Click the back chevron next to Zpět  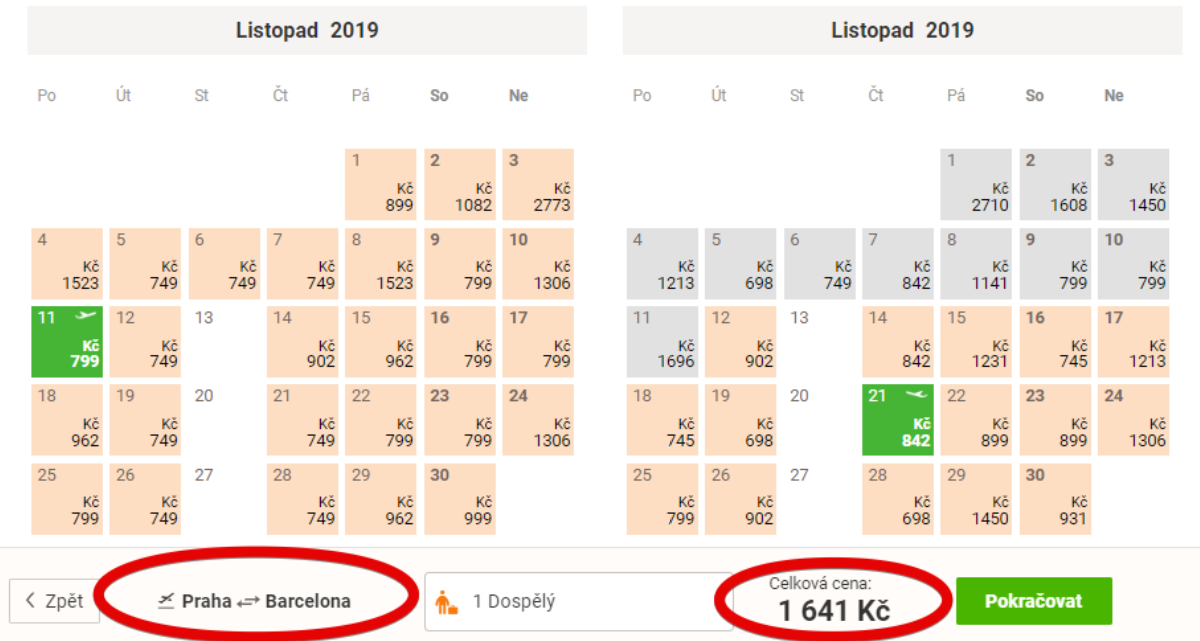point(30,601)
